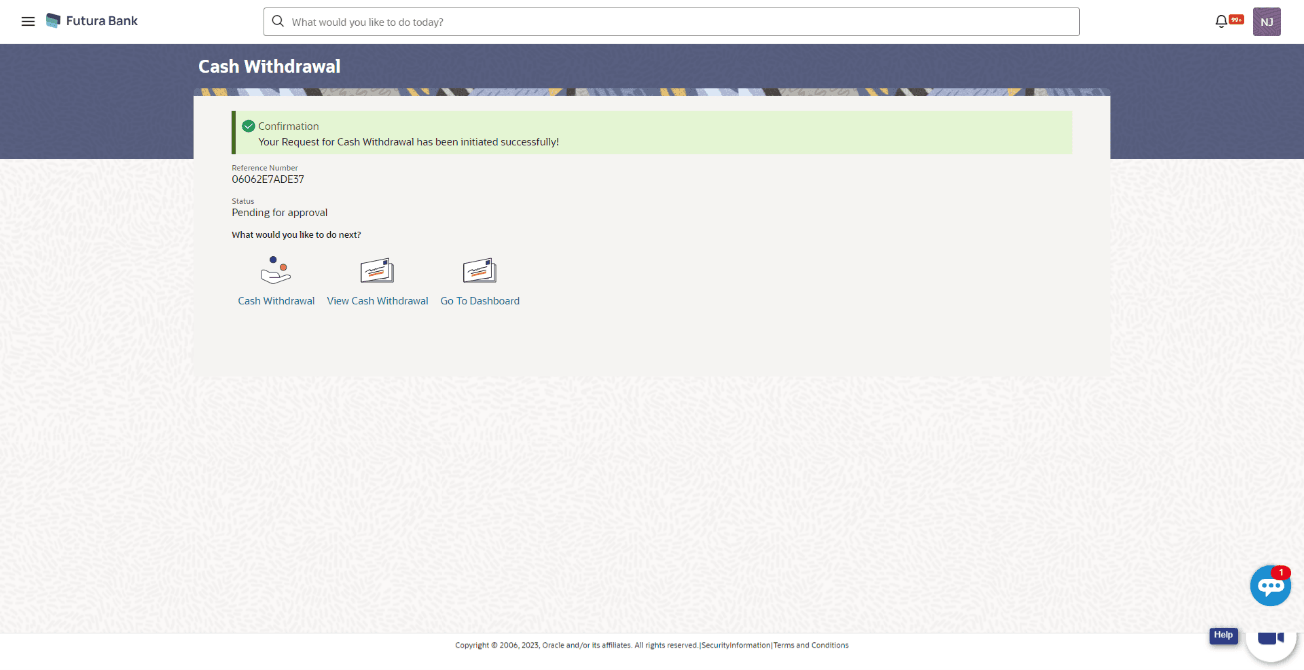This screenshot has height=670, width=1304.
Task: Open Security Information footer link
Action: coord(736,645)
